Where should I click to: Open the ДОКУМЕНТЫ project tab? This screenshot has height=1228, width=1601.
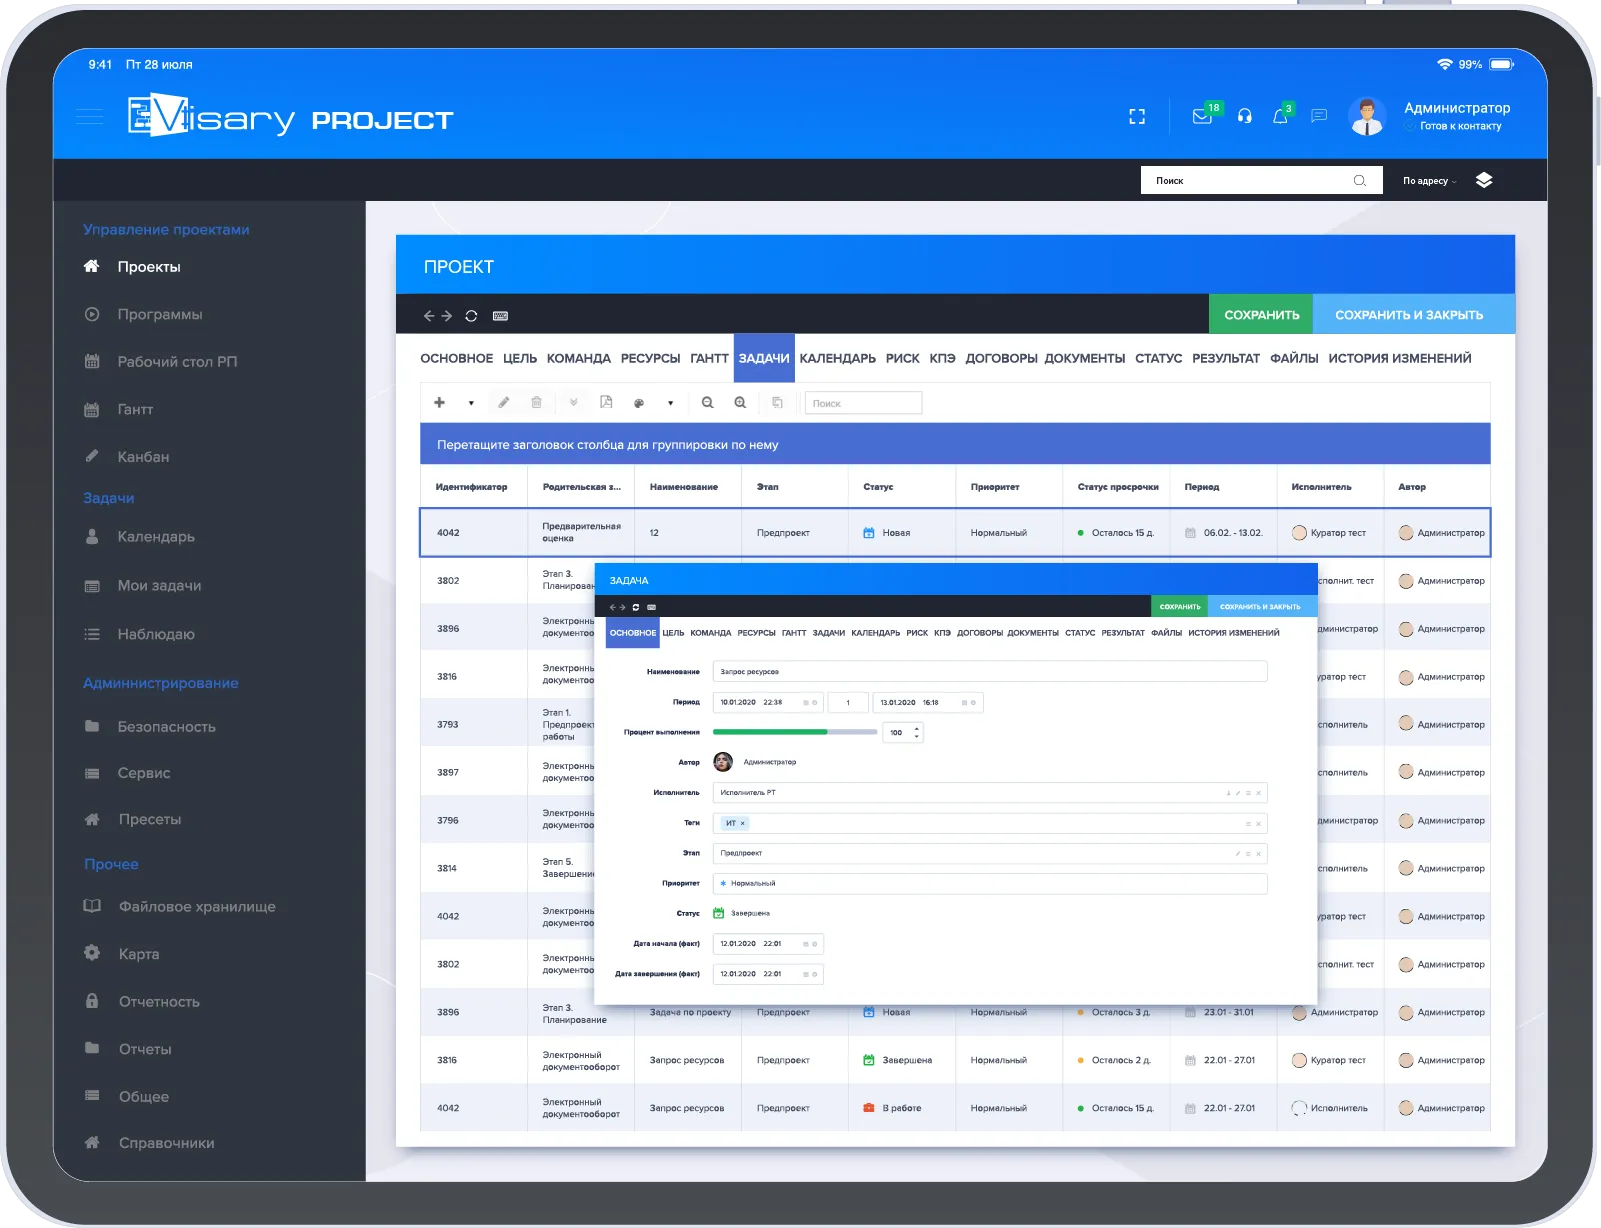(1084, 358)
